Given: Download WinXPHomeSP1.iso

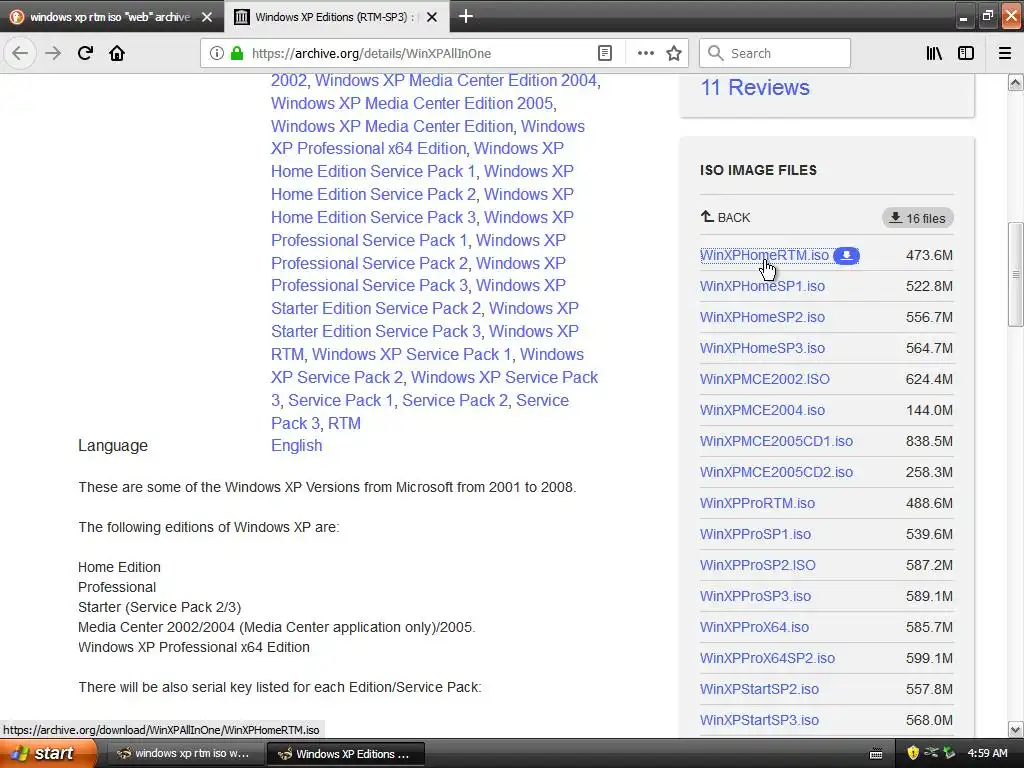Looking at the screenshot, I should pyautogui.click(x=762, y=286).
